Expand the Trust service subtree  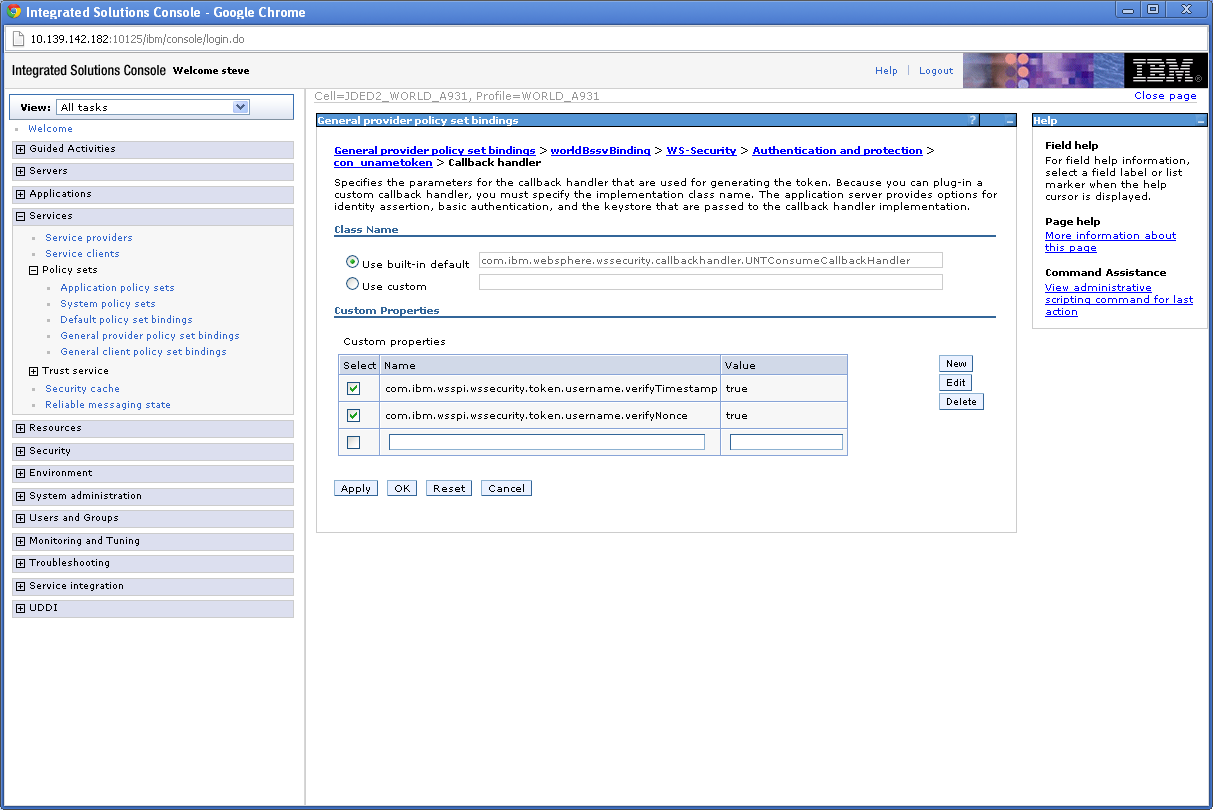point(33,371)
